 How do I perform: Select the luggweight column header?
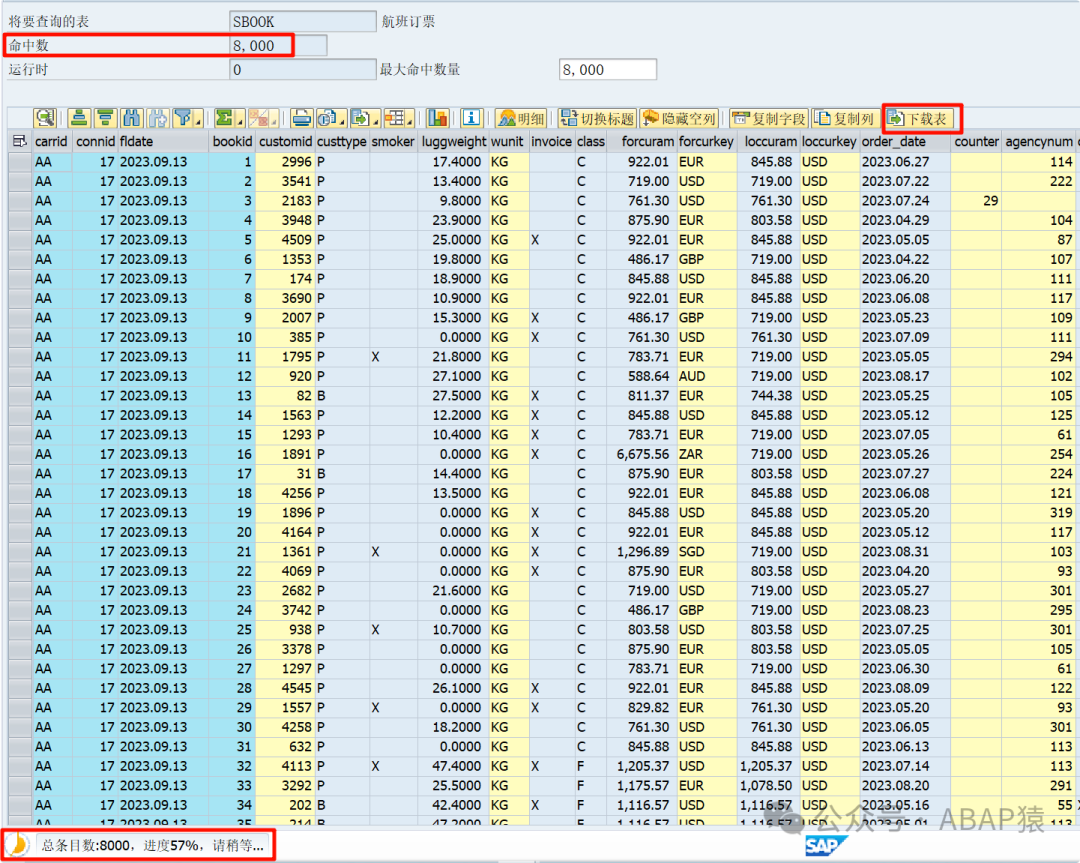coord(453,141)
